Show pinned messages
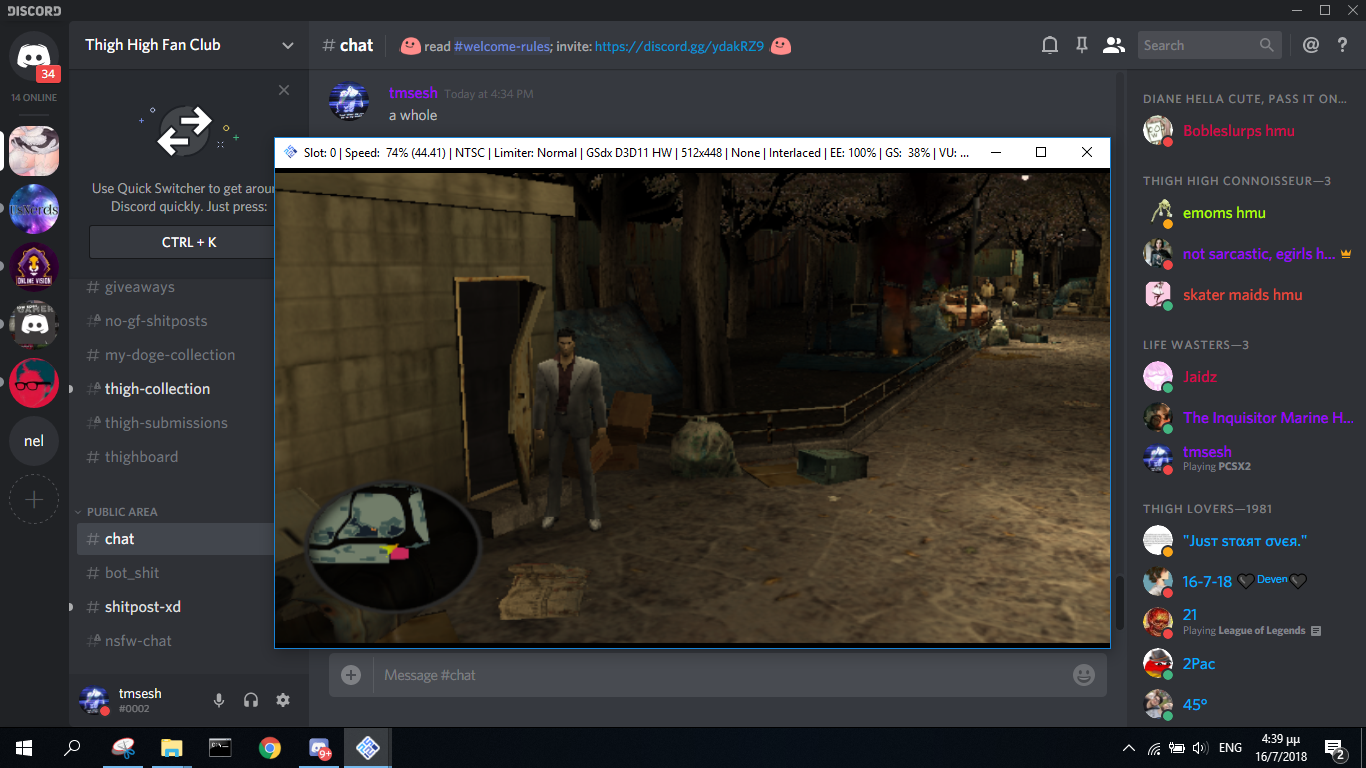Screen dimensions: 1366x768 [1081, 45]
